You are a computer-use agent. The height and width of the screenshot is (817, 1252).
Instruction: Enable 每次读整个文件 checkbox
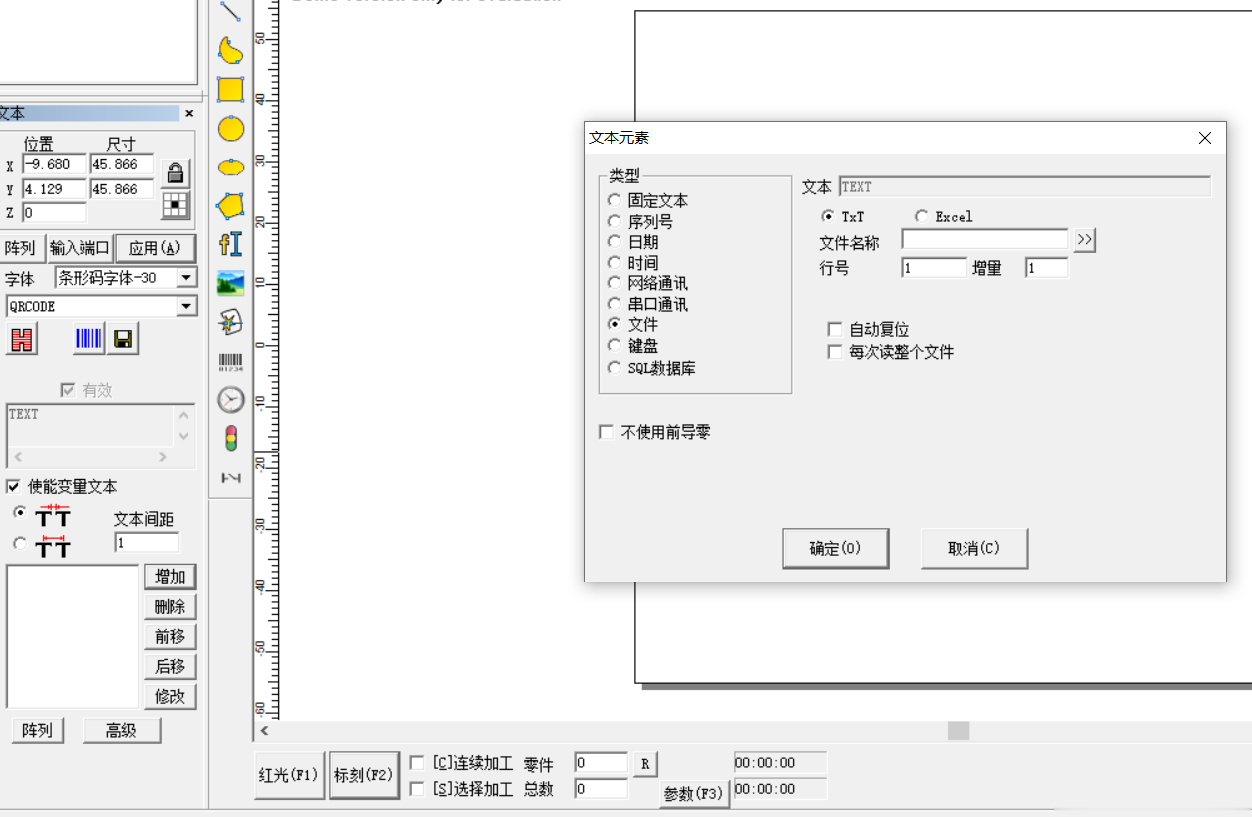[834, 352]
